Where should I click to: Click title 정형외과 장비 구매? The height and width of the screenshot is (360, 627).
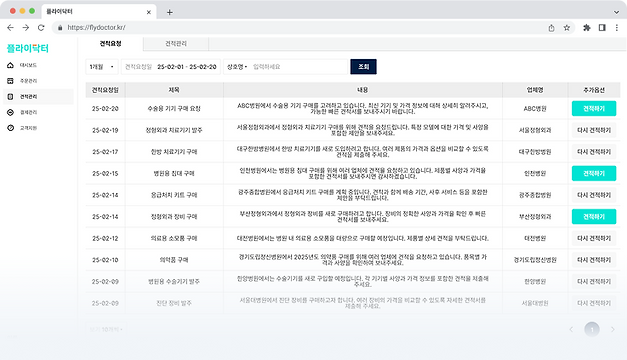pyautogui.click(x=174, y=217)
